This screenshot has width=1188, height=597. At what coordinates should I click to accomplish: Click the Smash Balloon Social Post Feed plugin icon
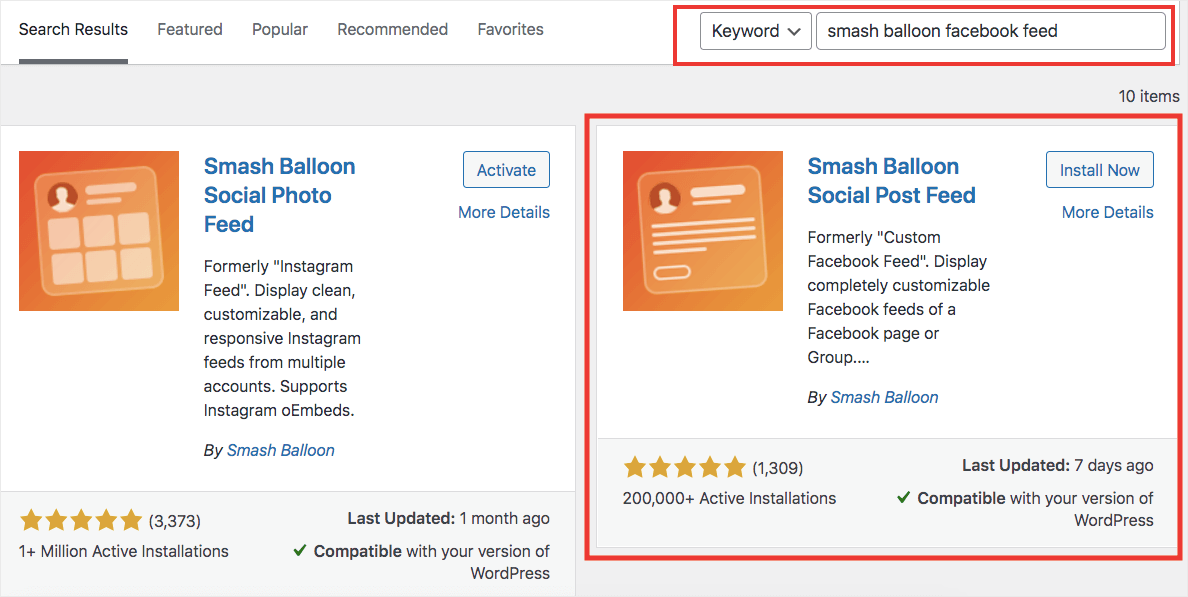point(702,231)
